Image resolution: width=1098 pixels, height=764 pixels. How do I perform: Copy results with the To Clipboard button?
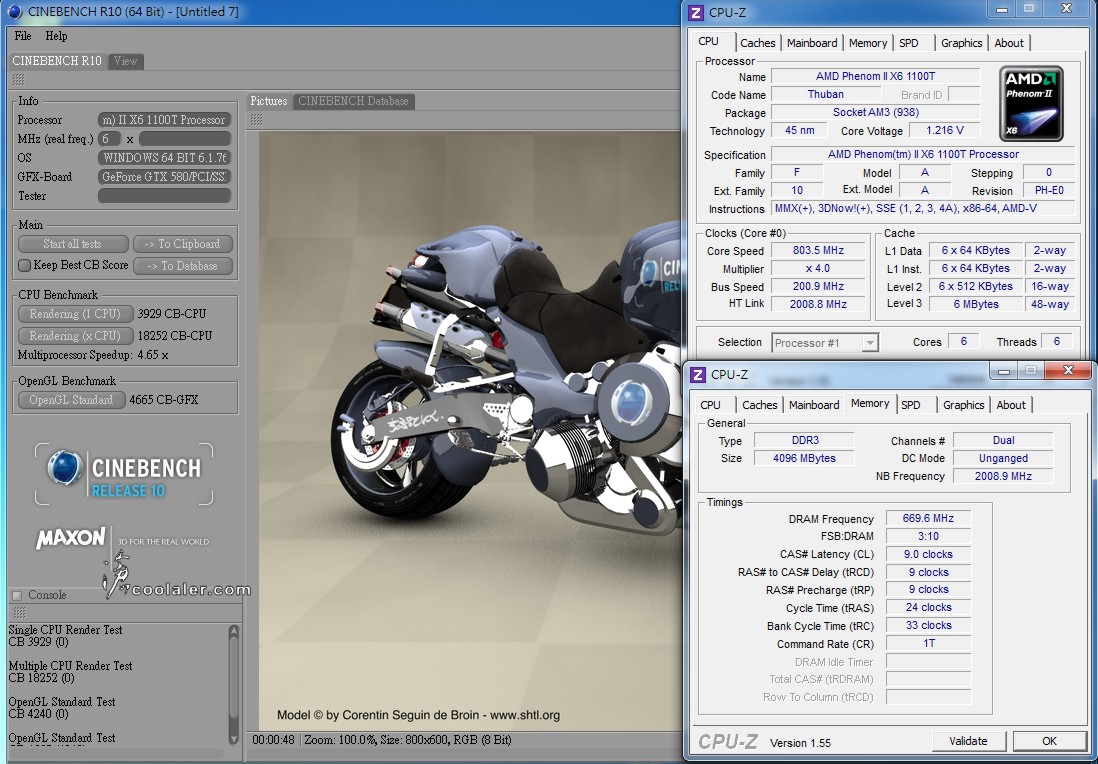pyautogui.click(x=182, y=244)
